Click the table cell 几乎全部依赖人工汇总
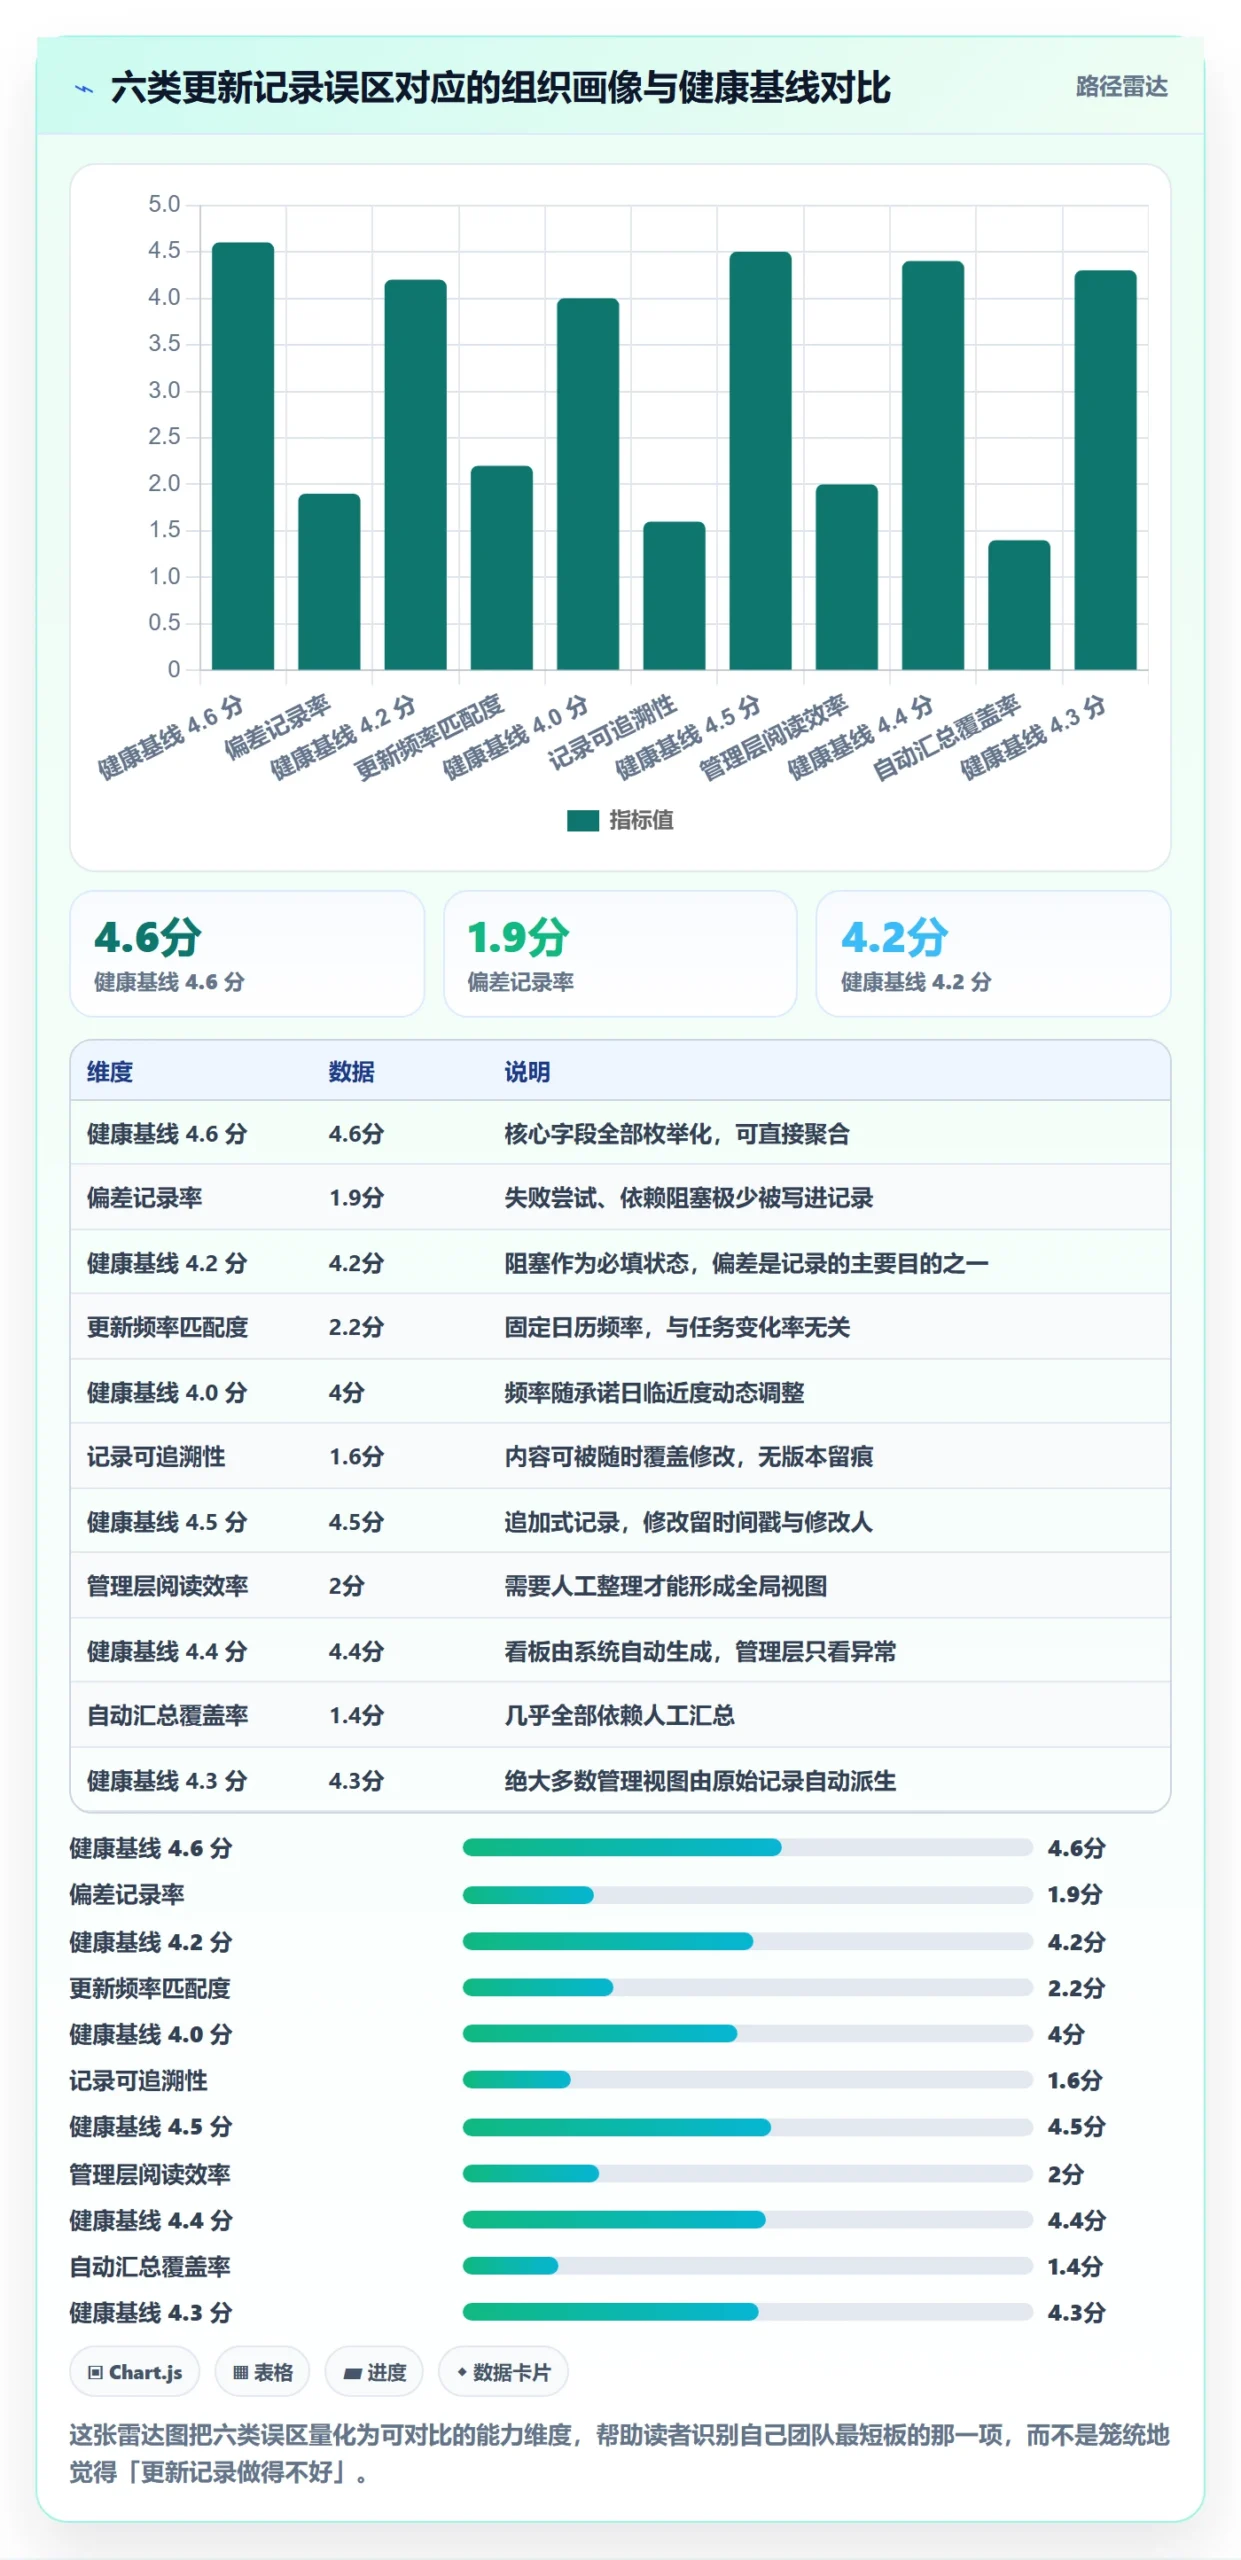Image resolution: width=1241 pixels, height=2560 pixels. (619, 1715)
